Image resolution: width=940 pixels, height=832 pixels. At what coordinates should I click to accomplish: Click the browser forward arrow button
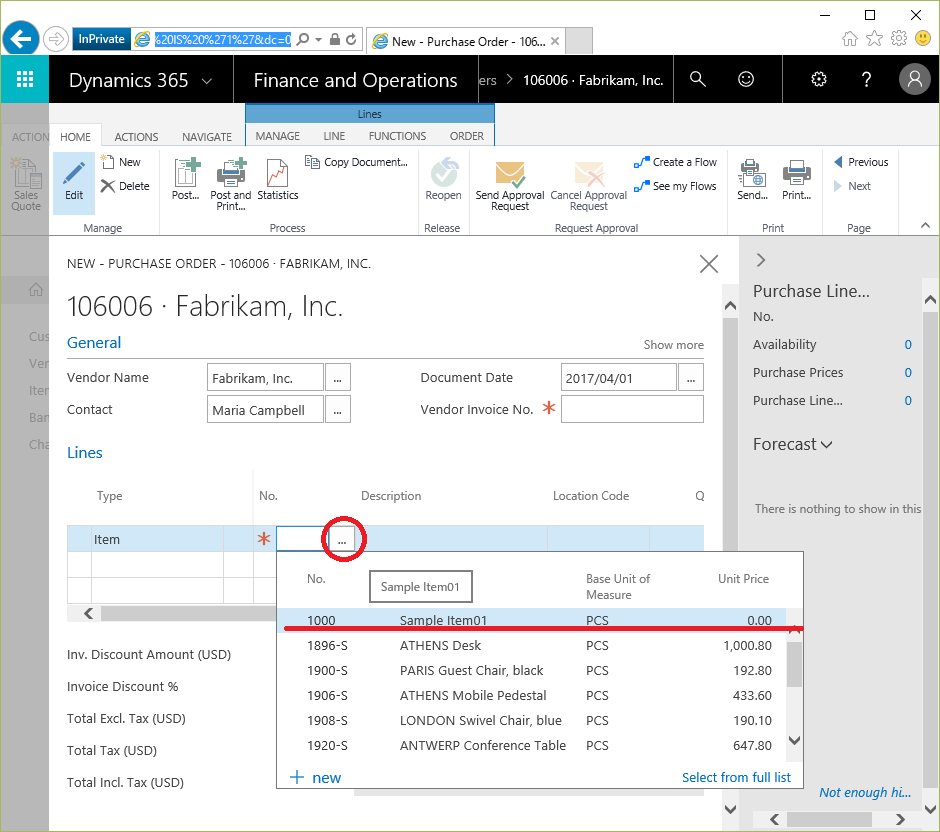56,40
